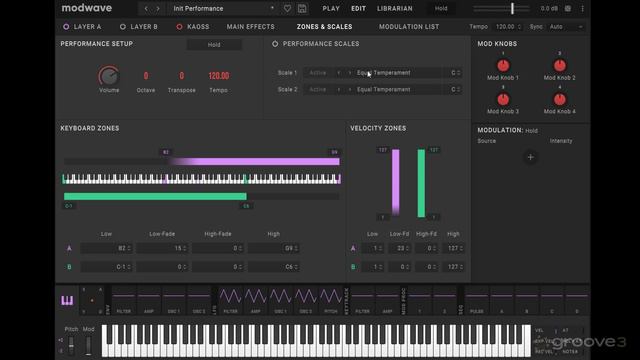Screen dimensions: 640x360
Task: Open the Zones & Scales tab
Action: [x=324, y=27]
